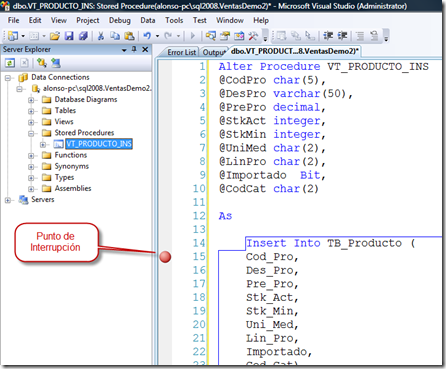Open Solution Explorer via toolbar icon

(211, 36)
